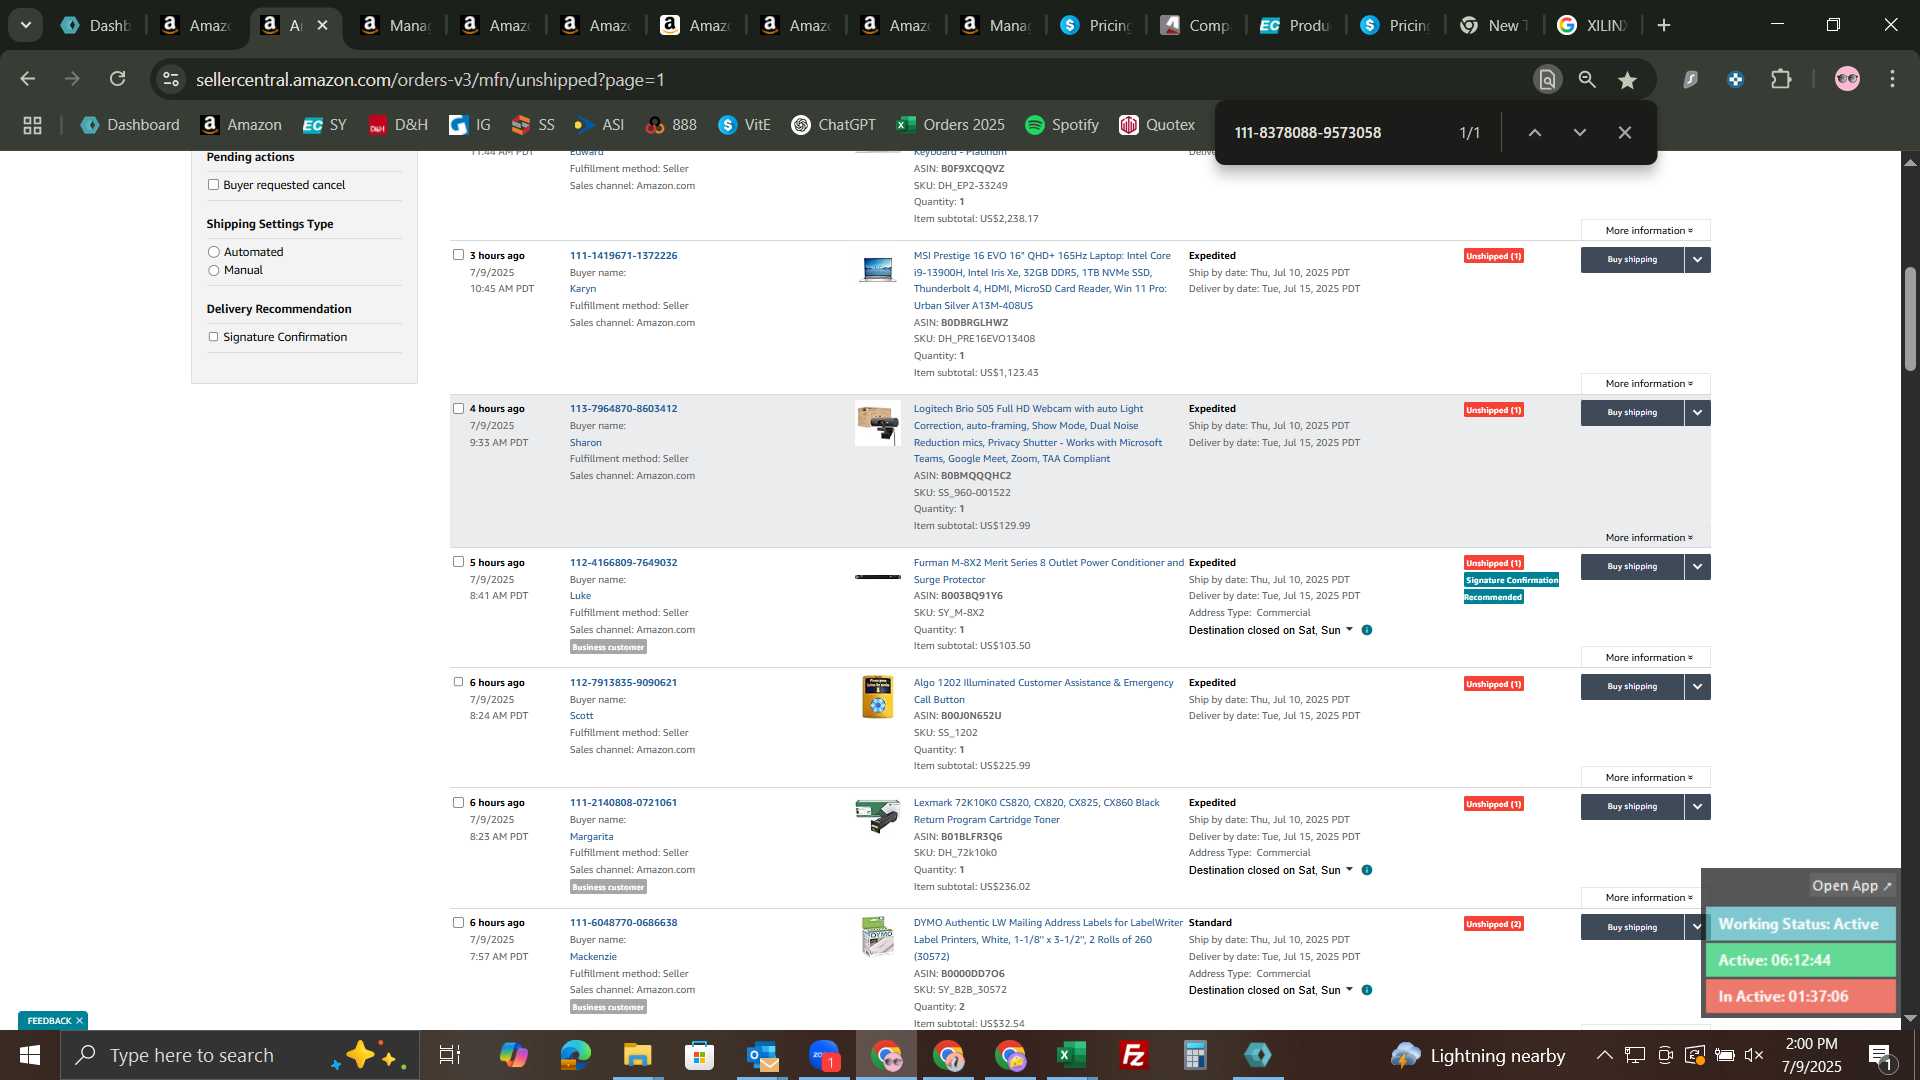Expand Buy shipping options for Furman order

click(1697, 567)
